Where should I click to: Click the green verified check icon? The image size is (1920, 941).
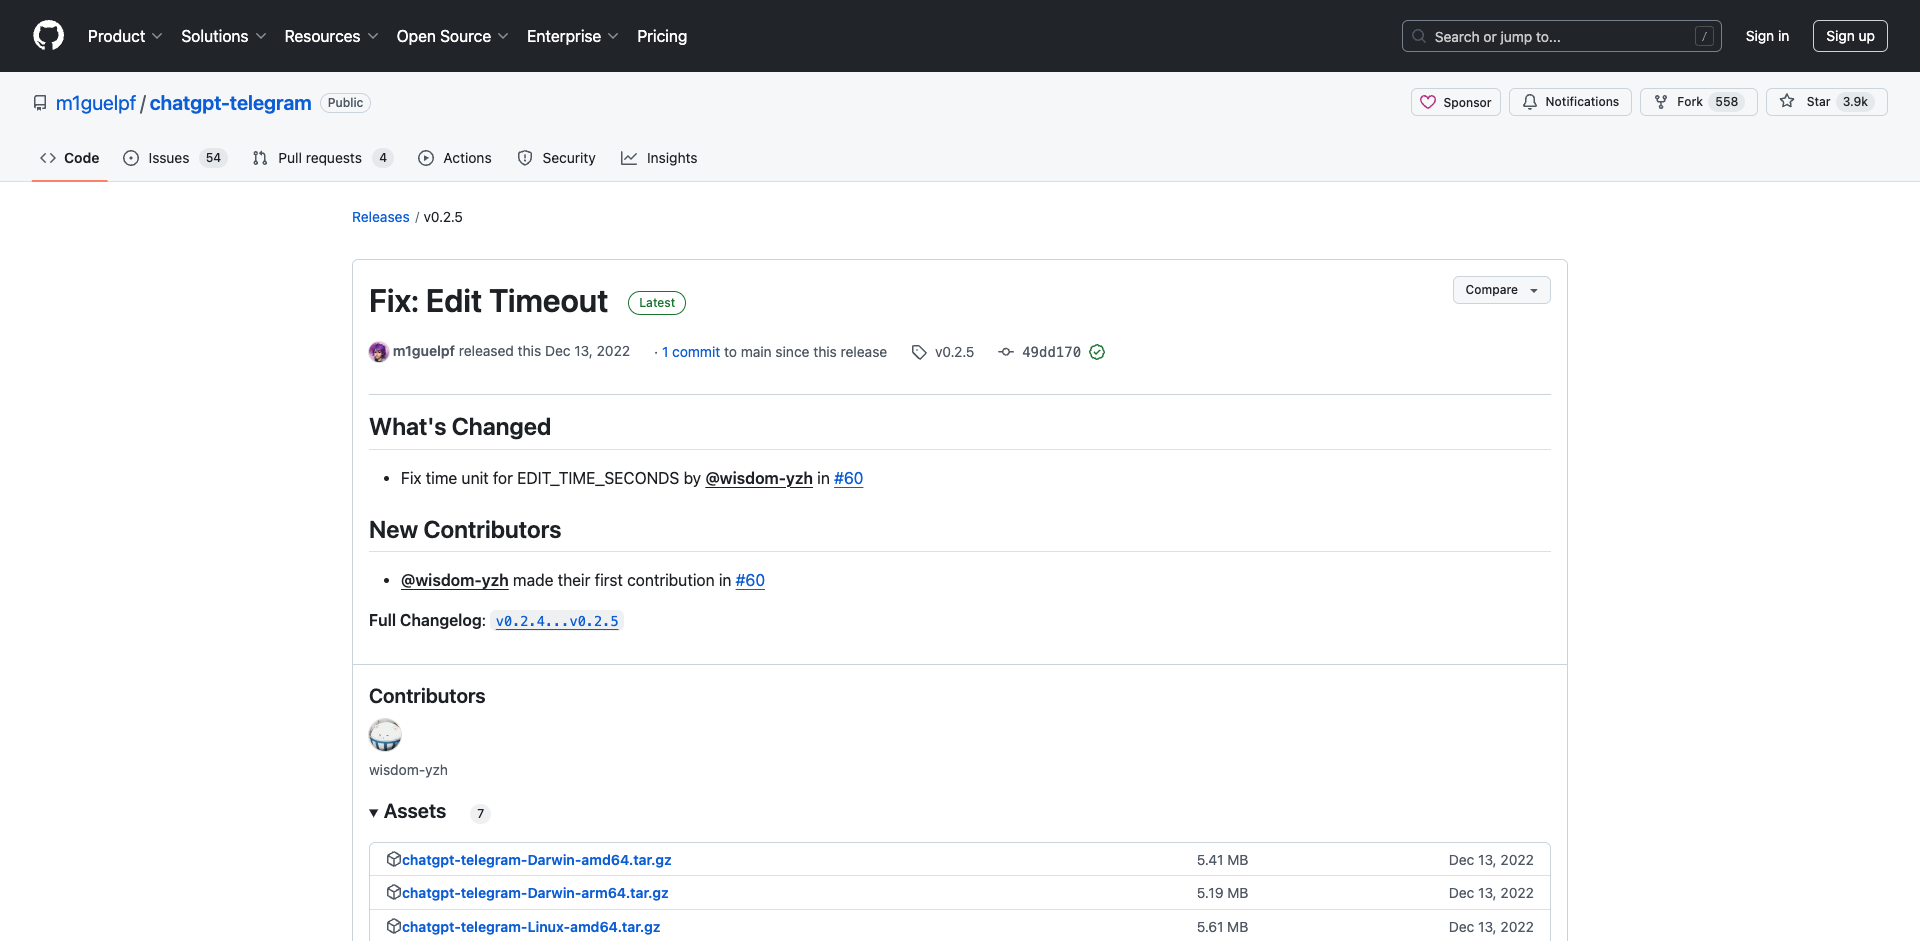pyautogui.click(x=1097, y=352)
